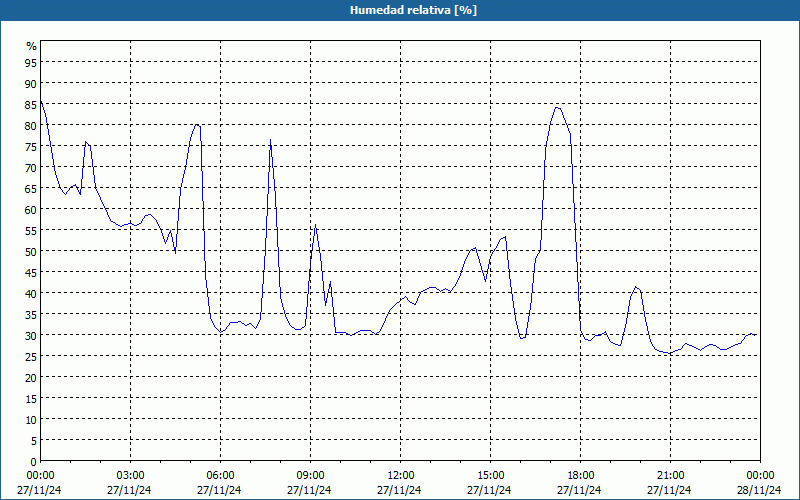Click the 65 y-axis label
Screen dimensions: 800x500
pos(32,188)
